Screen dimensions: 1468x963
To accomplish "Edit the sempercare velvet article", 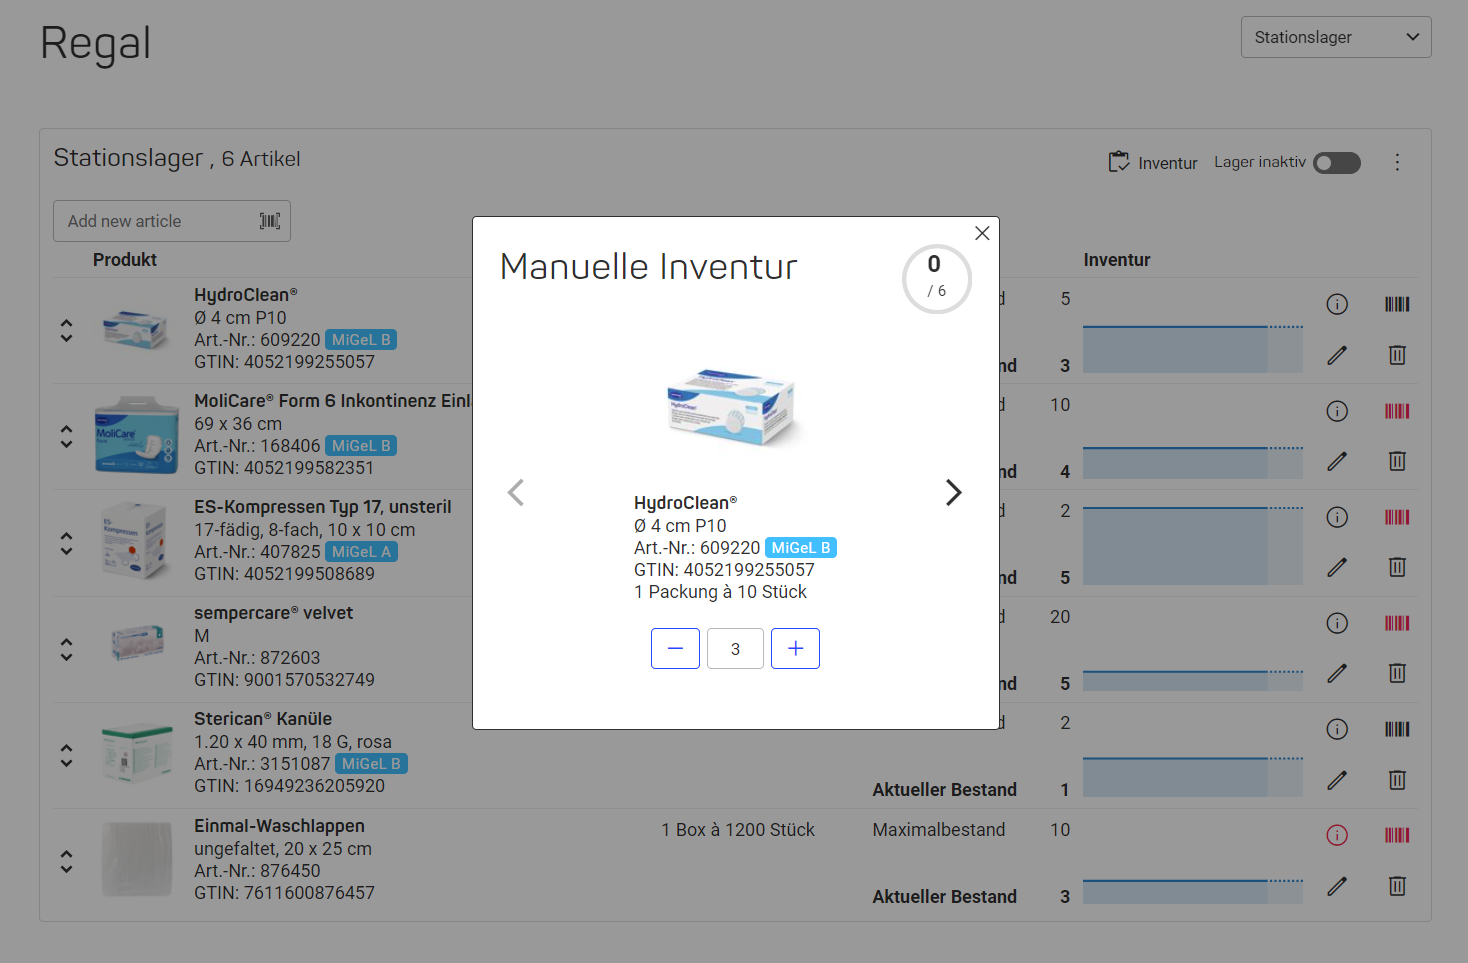I will 1337,673.
